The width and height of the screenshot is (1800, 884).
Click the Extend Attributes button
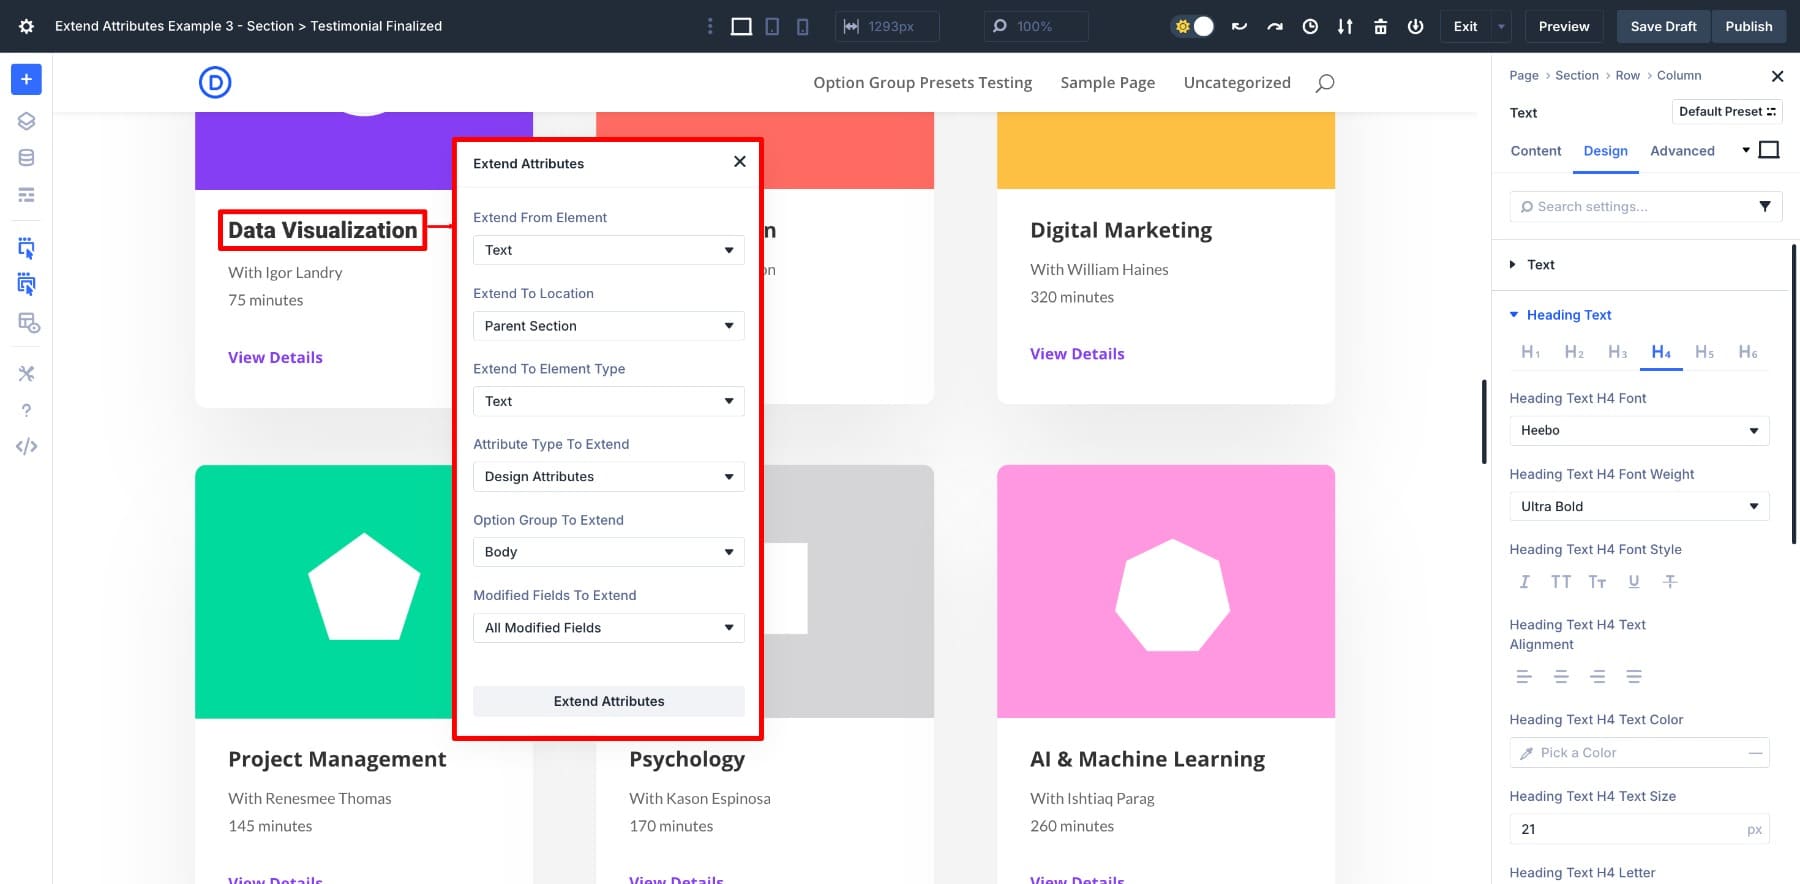(608, 701)
